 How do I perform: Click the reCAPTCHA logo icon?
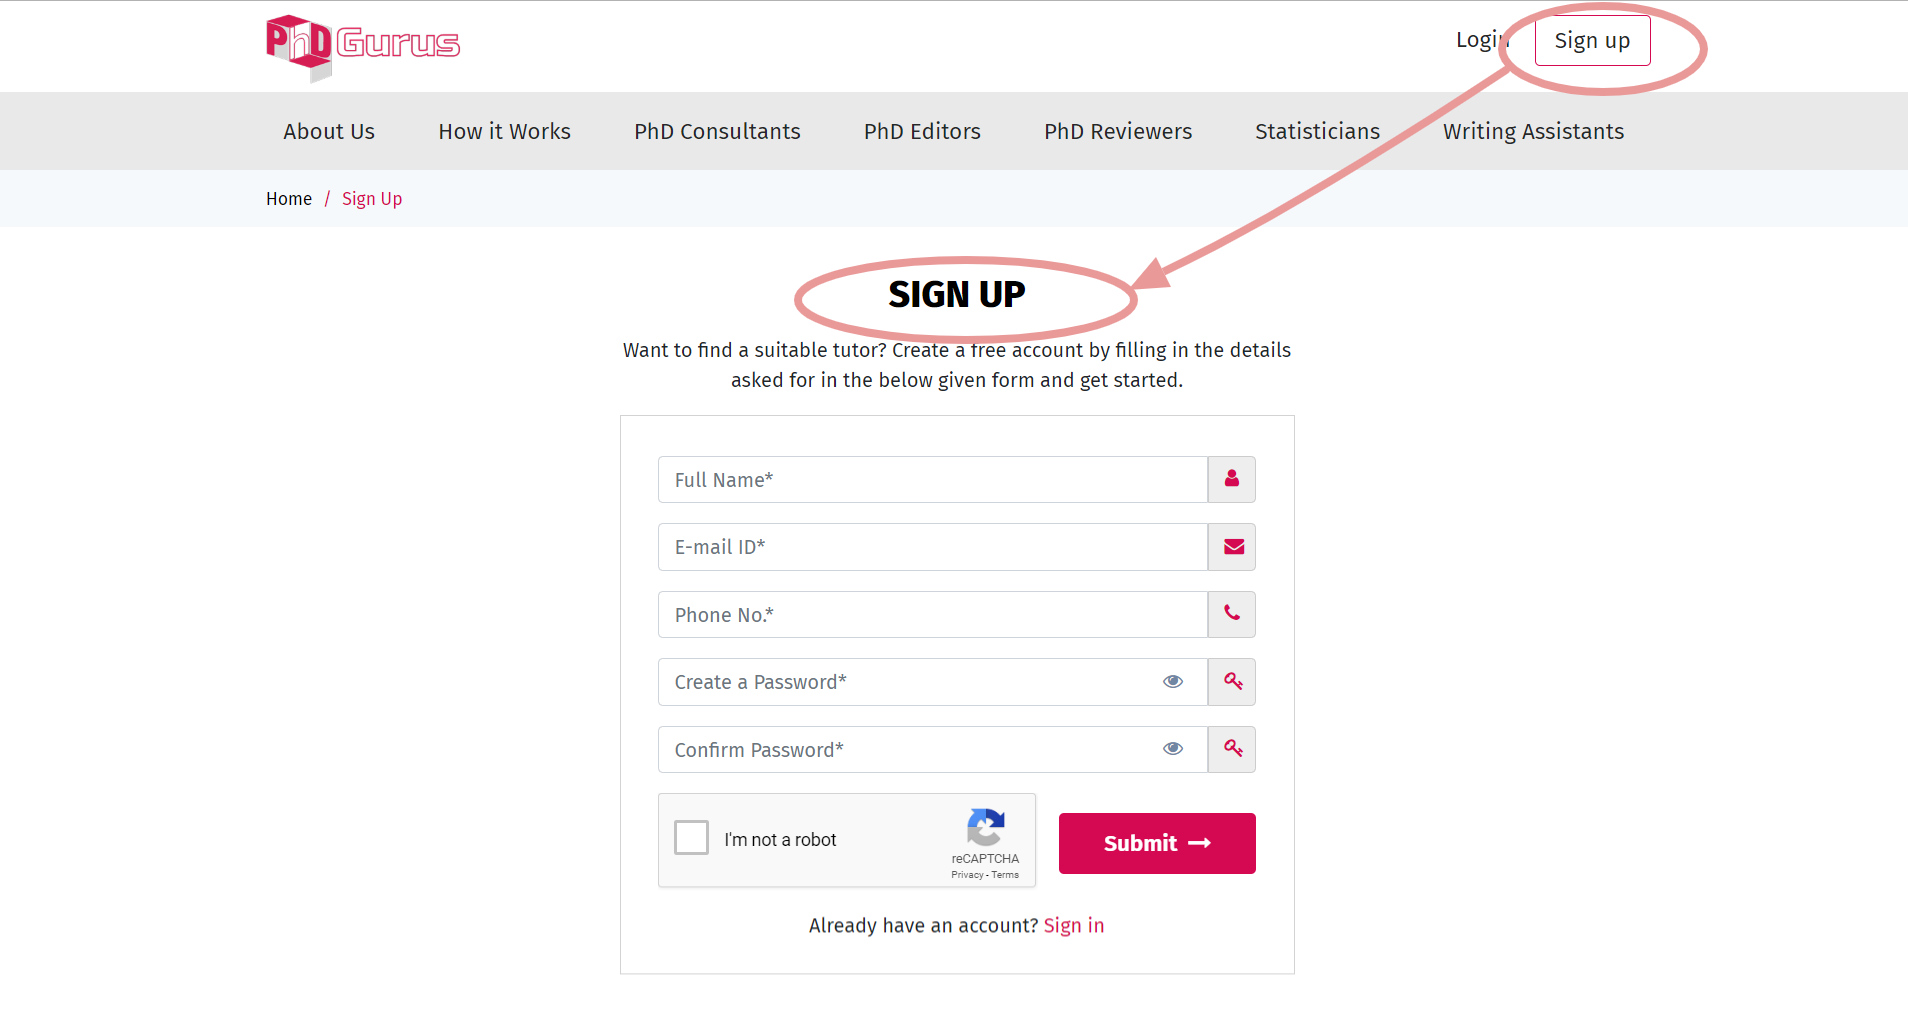(x=986, y=828)
